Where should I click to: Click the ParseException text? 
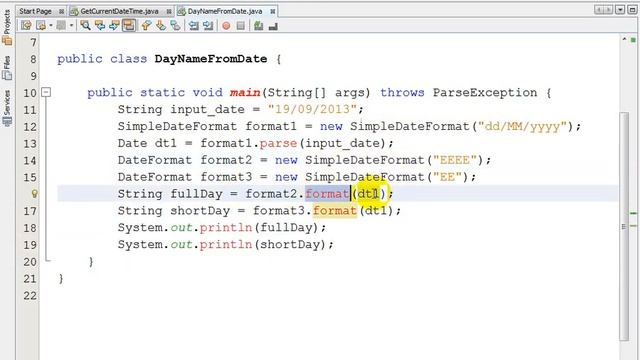(x=485, y=93)
